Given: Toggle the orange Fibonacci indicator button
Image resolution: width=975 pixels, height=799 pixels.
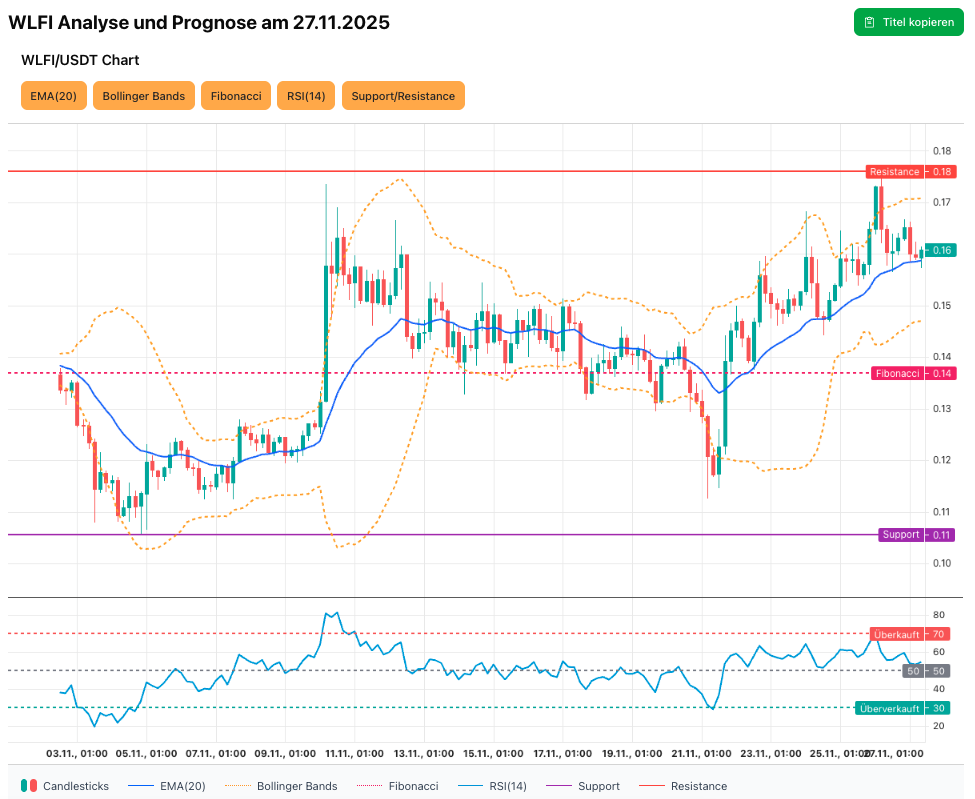Looking at the screenshot, I should [236, 96].
